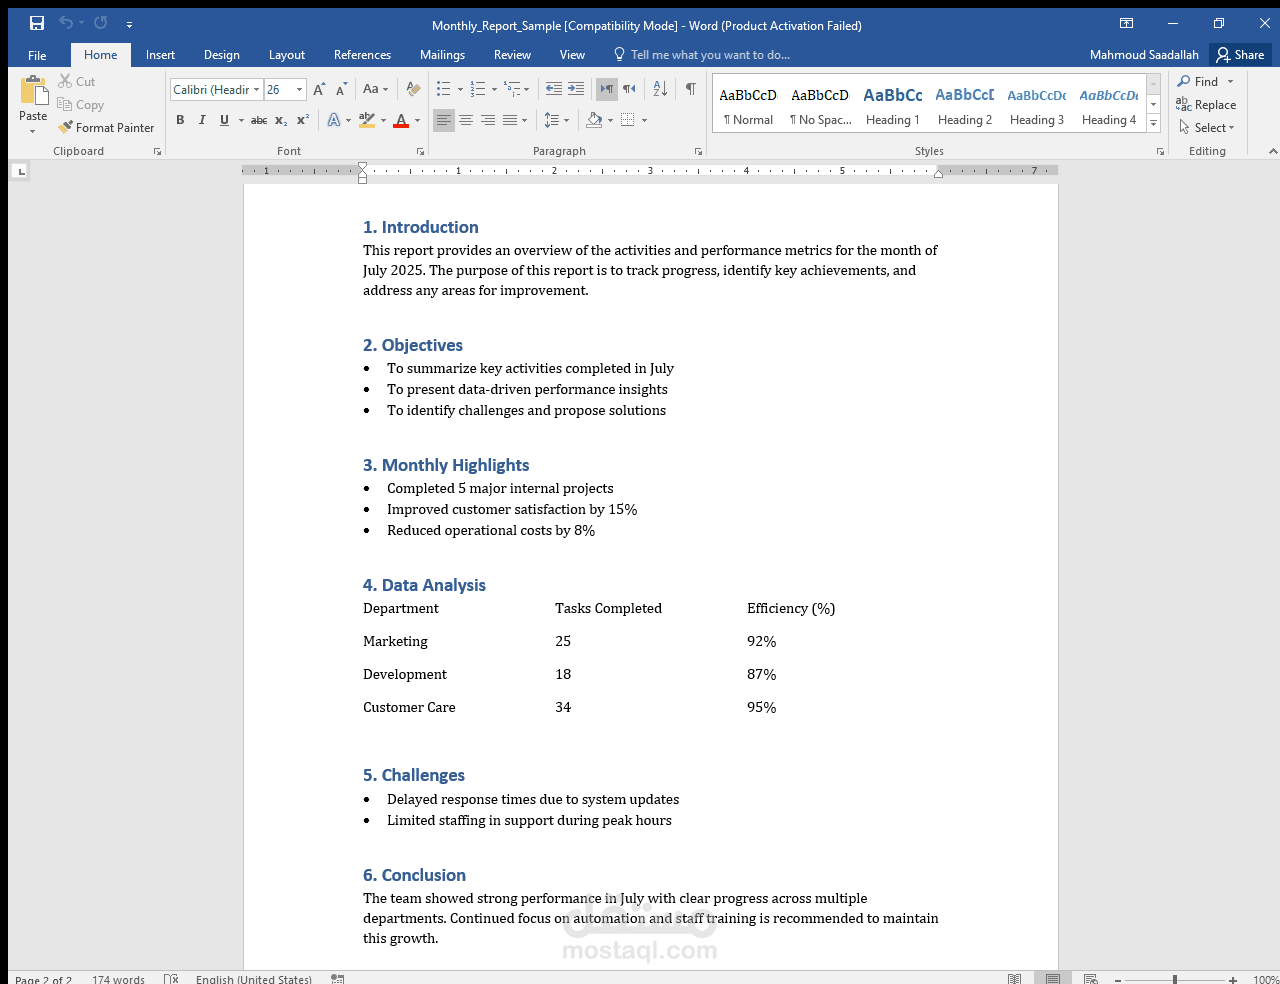
Task: Click the Share button
Action: (x=1241, y=55)
